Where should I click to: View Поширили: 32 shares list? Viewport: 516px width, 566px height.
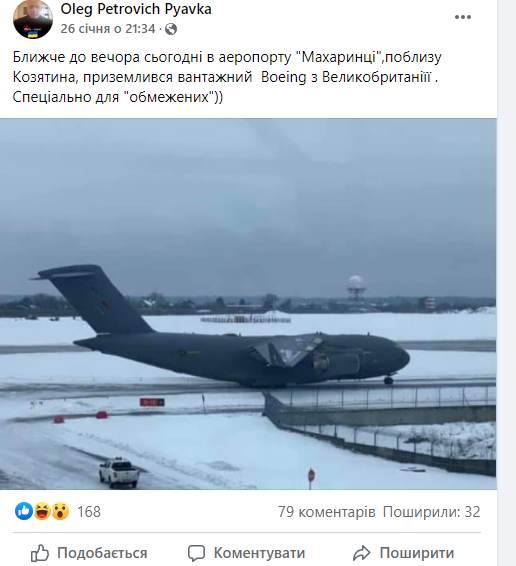pyautogui.click(x=432, y=511)
